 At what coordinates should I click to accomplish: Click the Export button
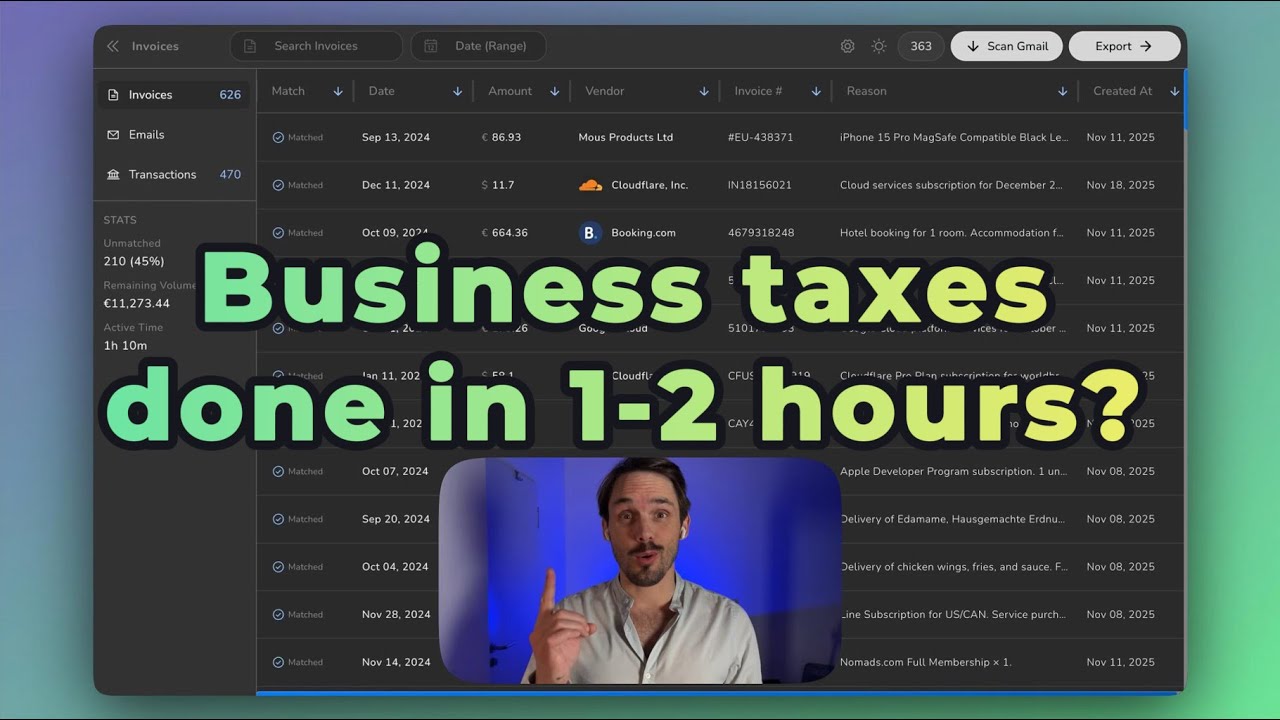click(1125, 46)
